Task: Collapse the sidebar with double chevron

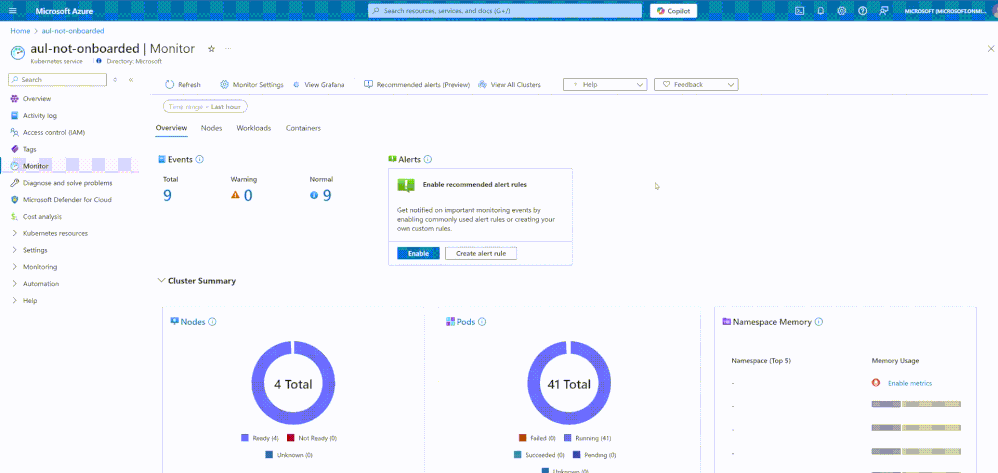Action: click(x=130, y=80)
